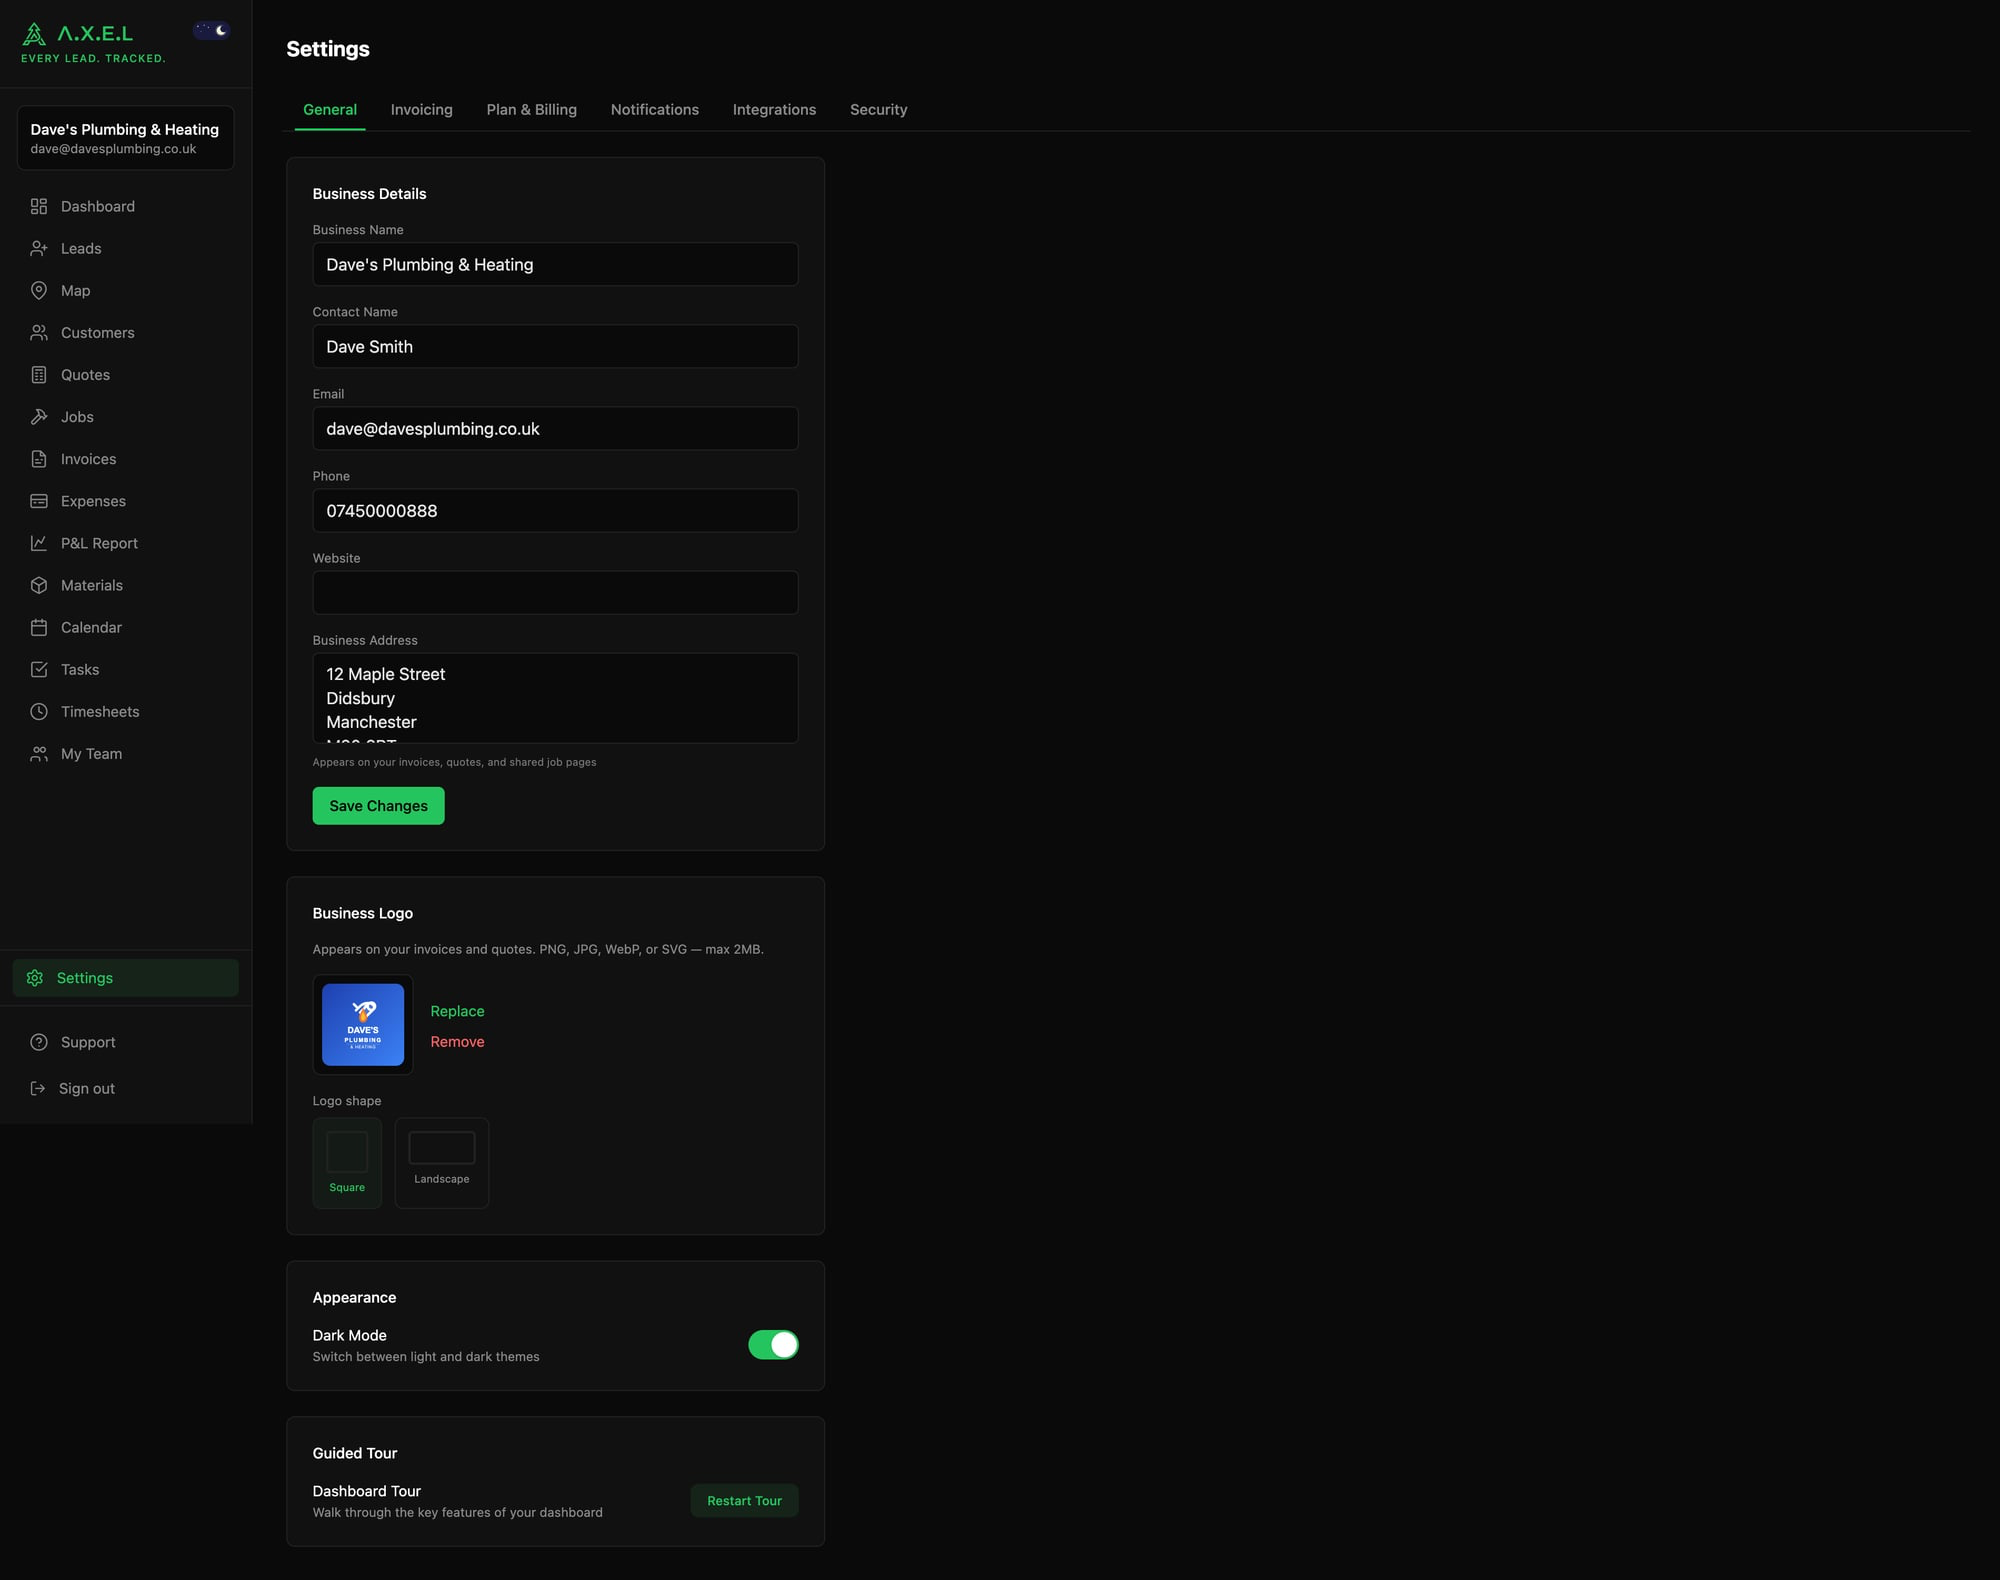This screenshot has width=2000, height=1580.
Task: Click the moon theme toggle near the logo
Action: 211,30
